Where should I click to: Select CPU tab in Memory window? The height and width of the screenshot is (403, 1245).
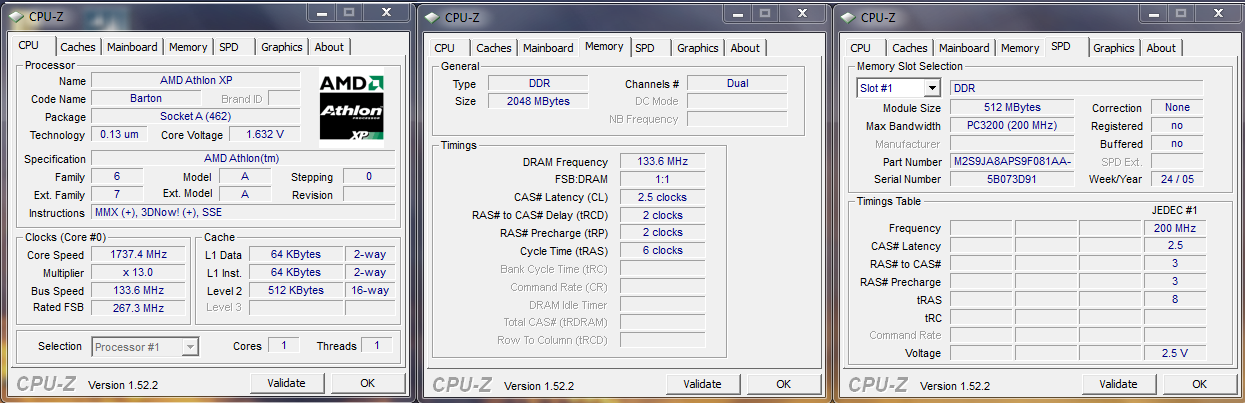coord(444,48)
